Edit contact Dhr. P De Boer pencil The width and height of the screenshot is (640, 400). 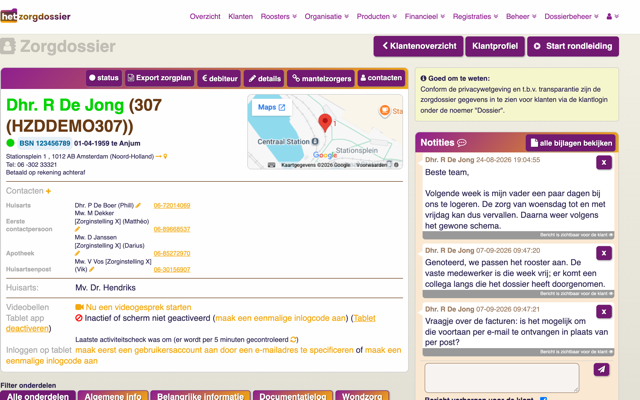coord(138,205)
